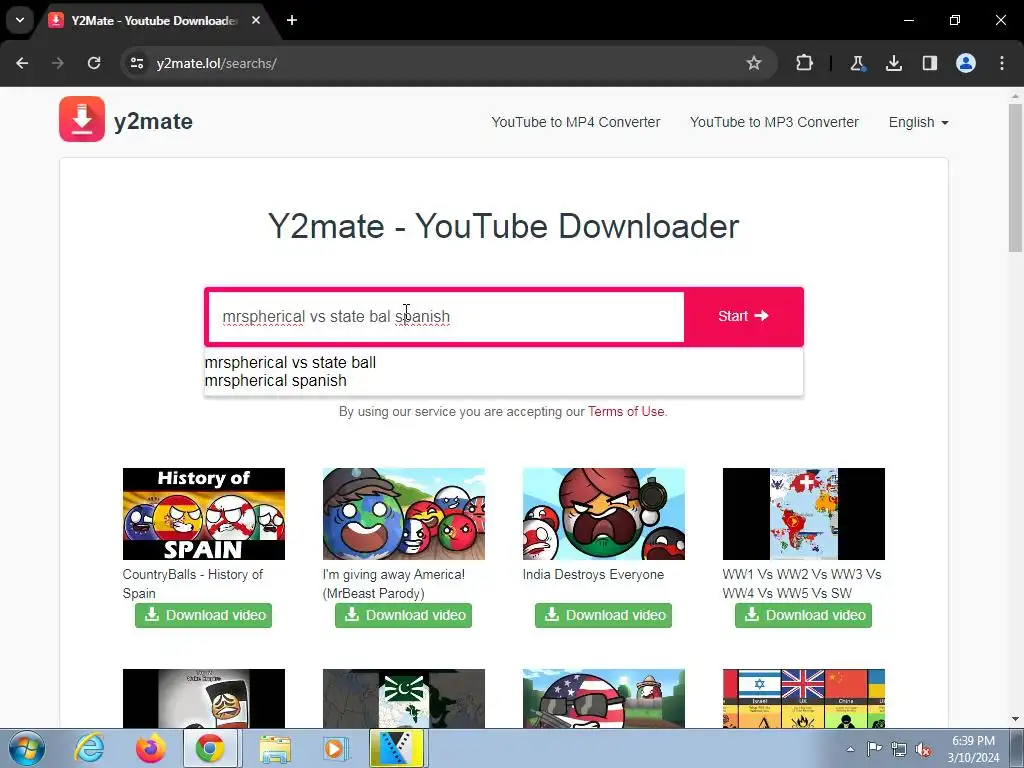Open Action Center flag icon

[x=874, y=749]
